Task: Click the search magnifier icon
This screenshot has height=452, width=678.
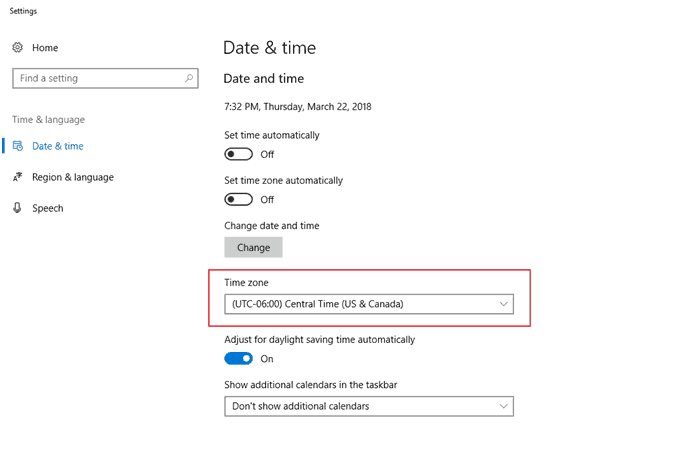Action: point(189,78)
